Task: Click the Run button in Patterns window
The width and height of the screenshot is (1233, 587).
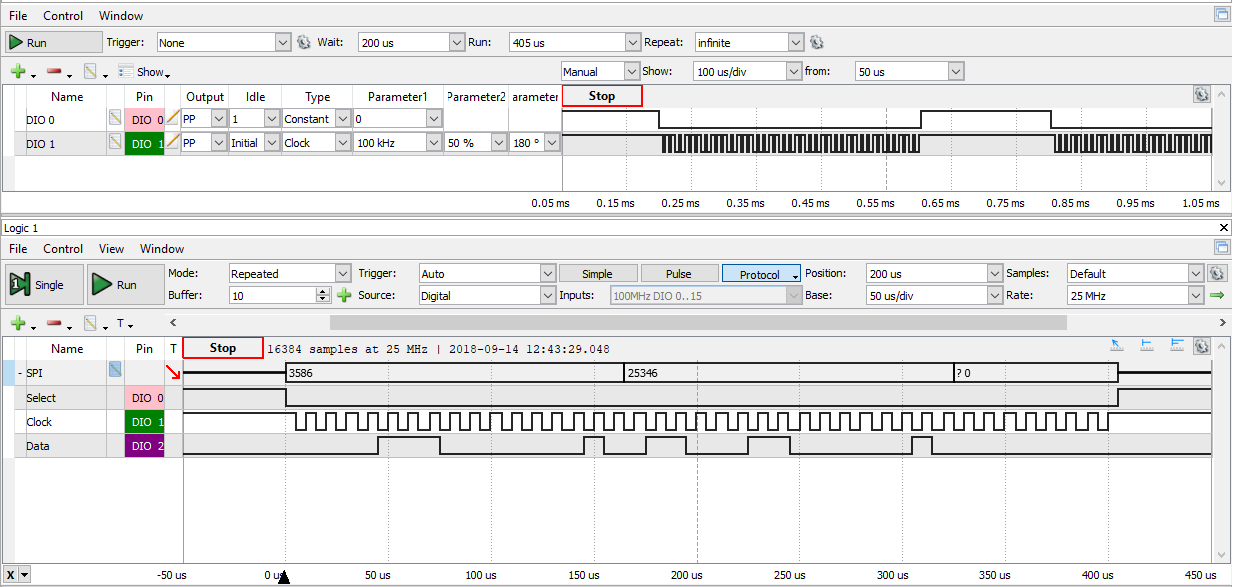Action: pyautogui.click(x=54, y=43)
